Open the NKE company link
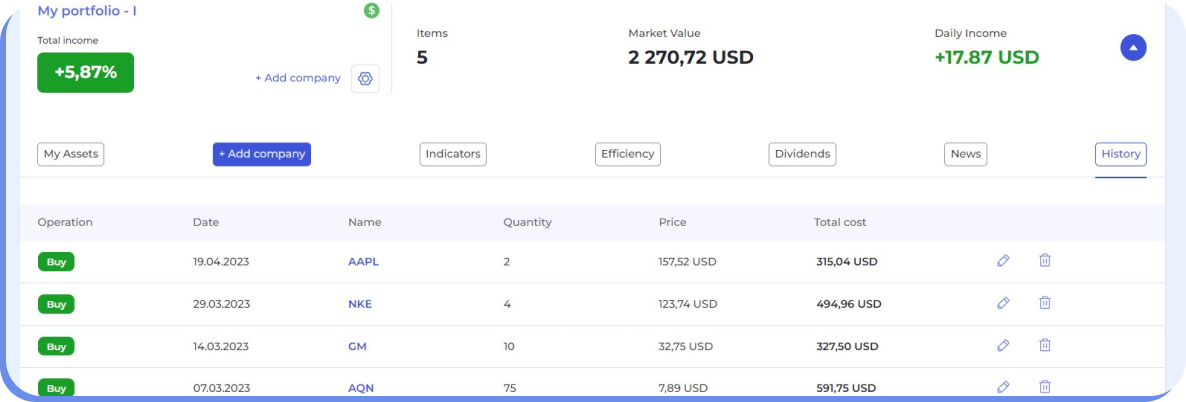The height and width of the screenshot is (402, 1186). coord(360,304)
